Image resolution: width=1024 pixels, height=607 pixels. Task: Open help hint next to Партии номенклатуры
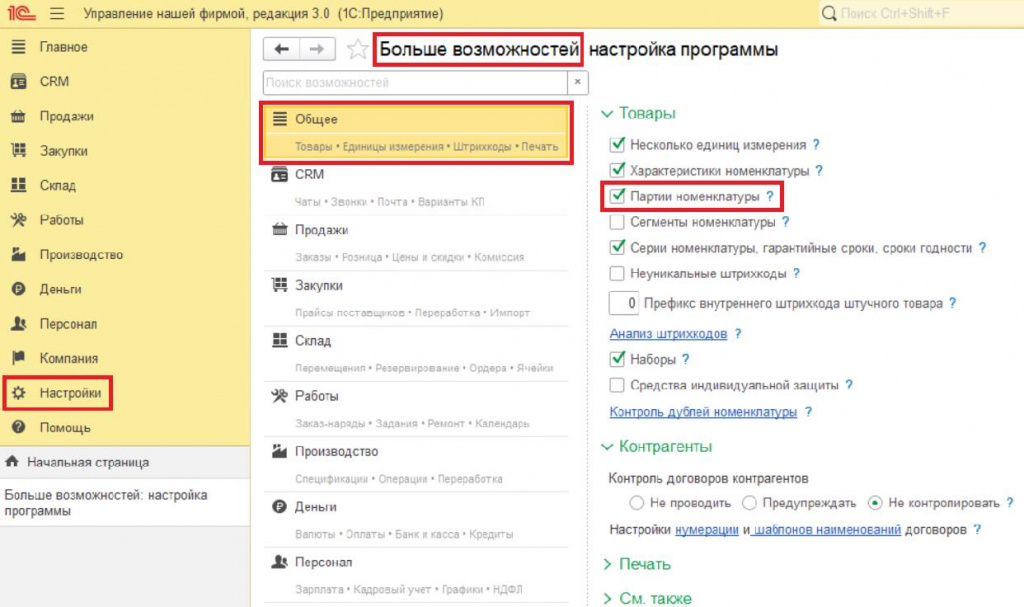770,196
